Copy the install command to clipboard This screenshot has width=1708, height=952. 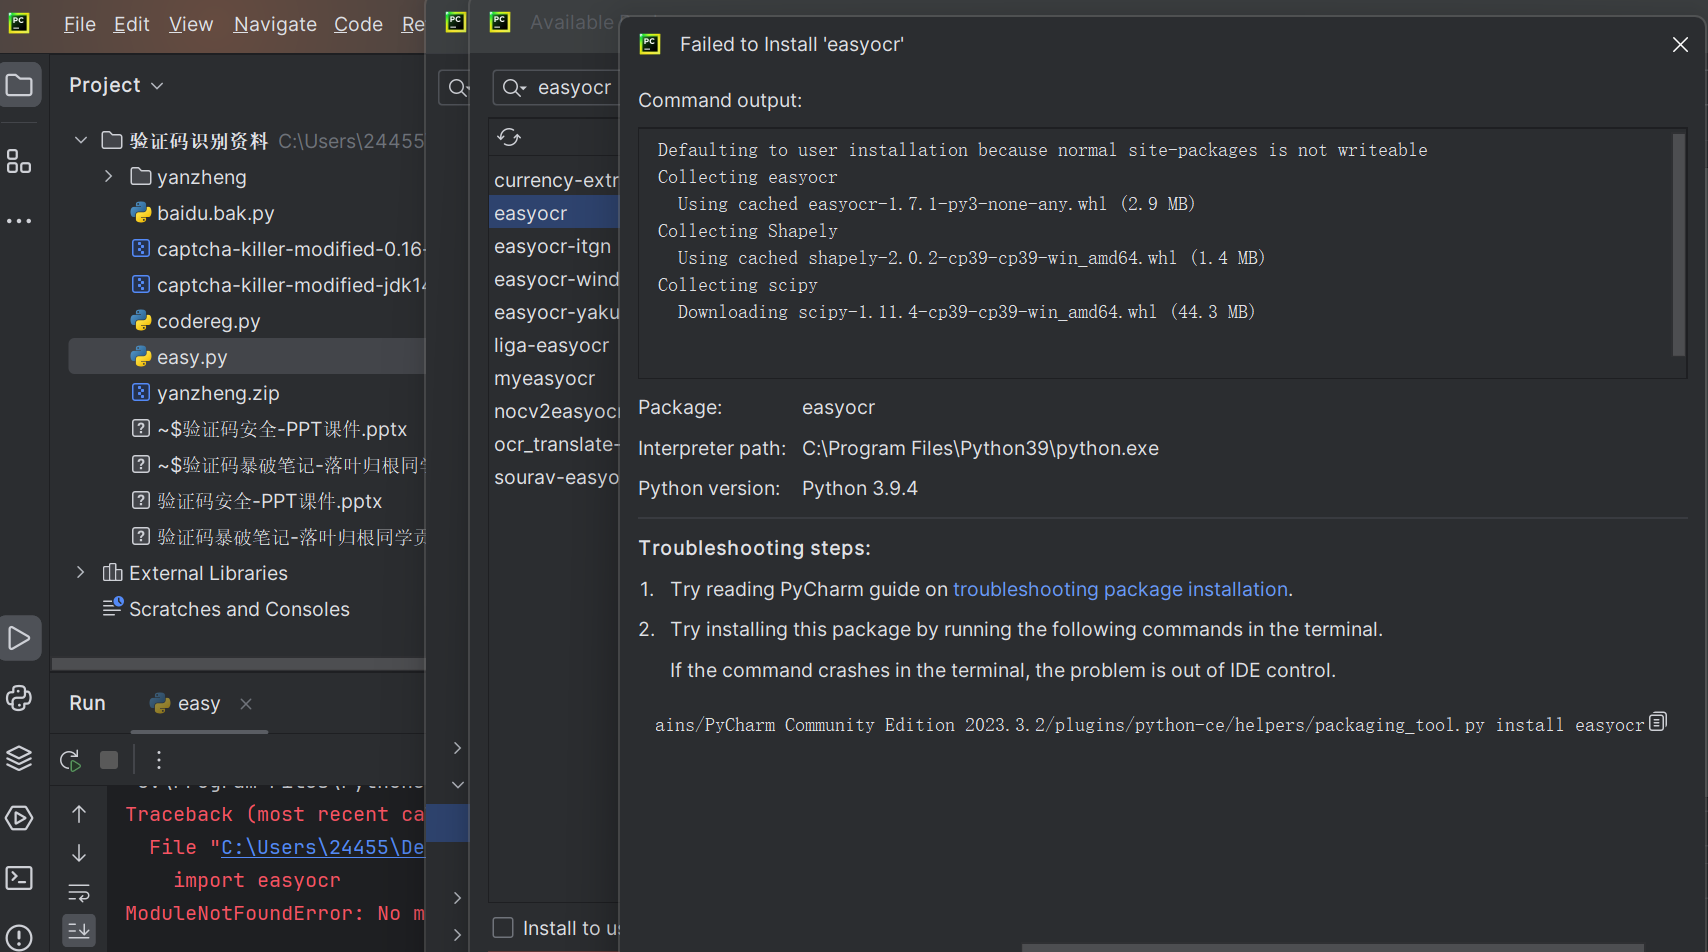click(1658, 722)
